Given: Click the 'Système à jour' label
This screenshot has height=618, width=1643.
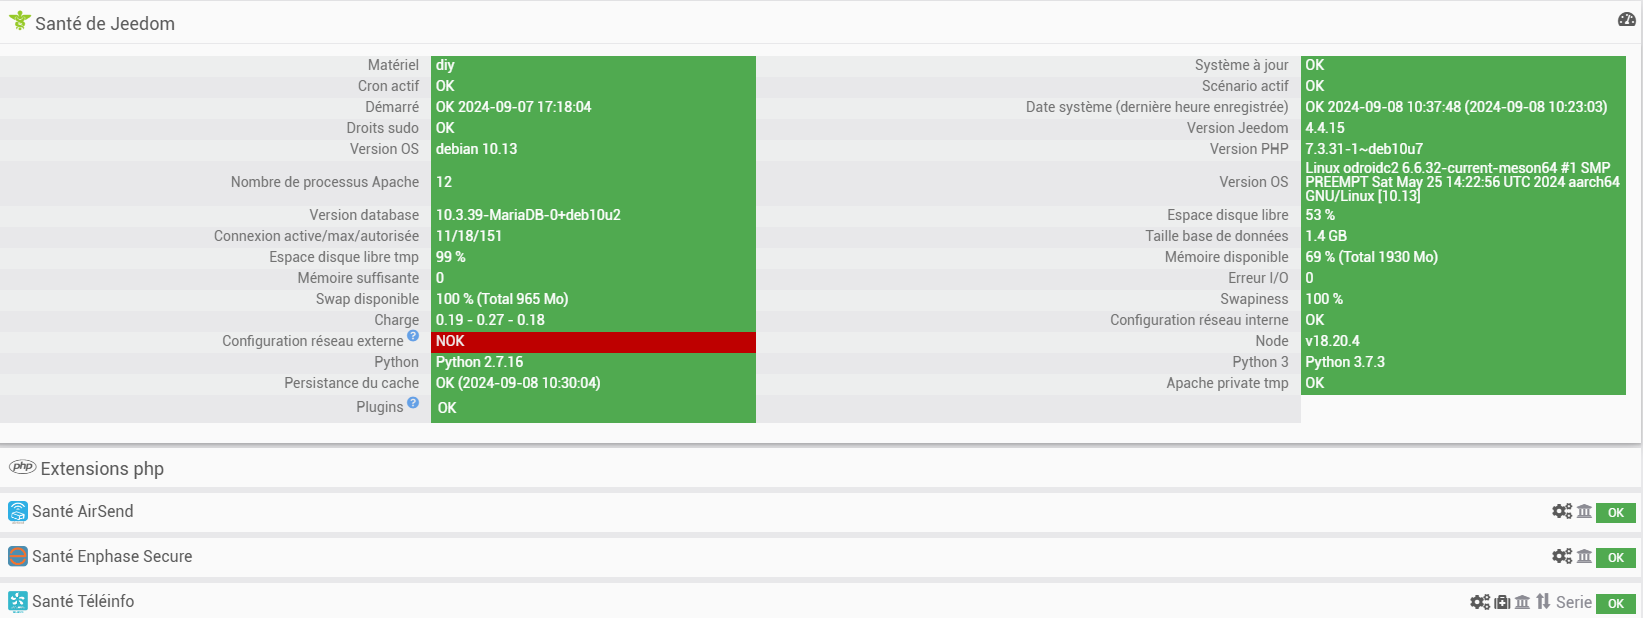Looking at the screenshot, I should click(x=1241, y=65).
